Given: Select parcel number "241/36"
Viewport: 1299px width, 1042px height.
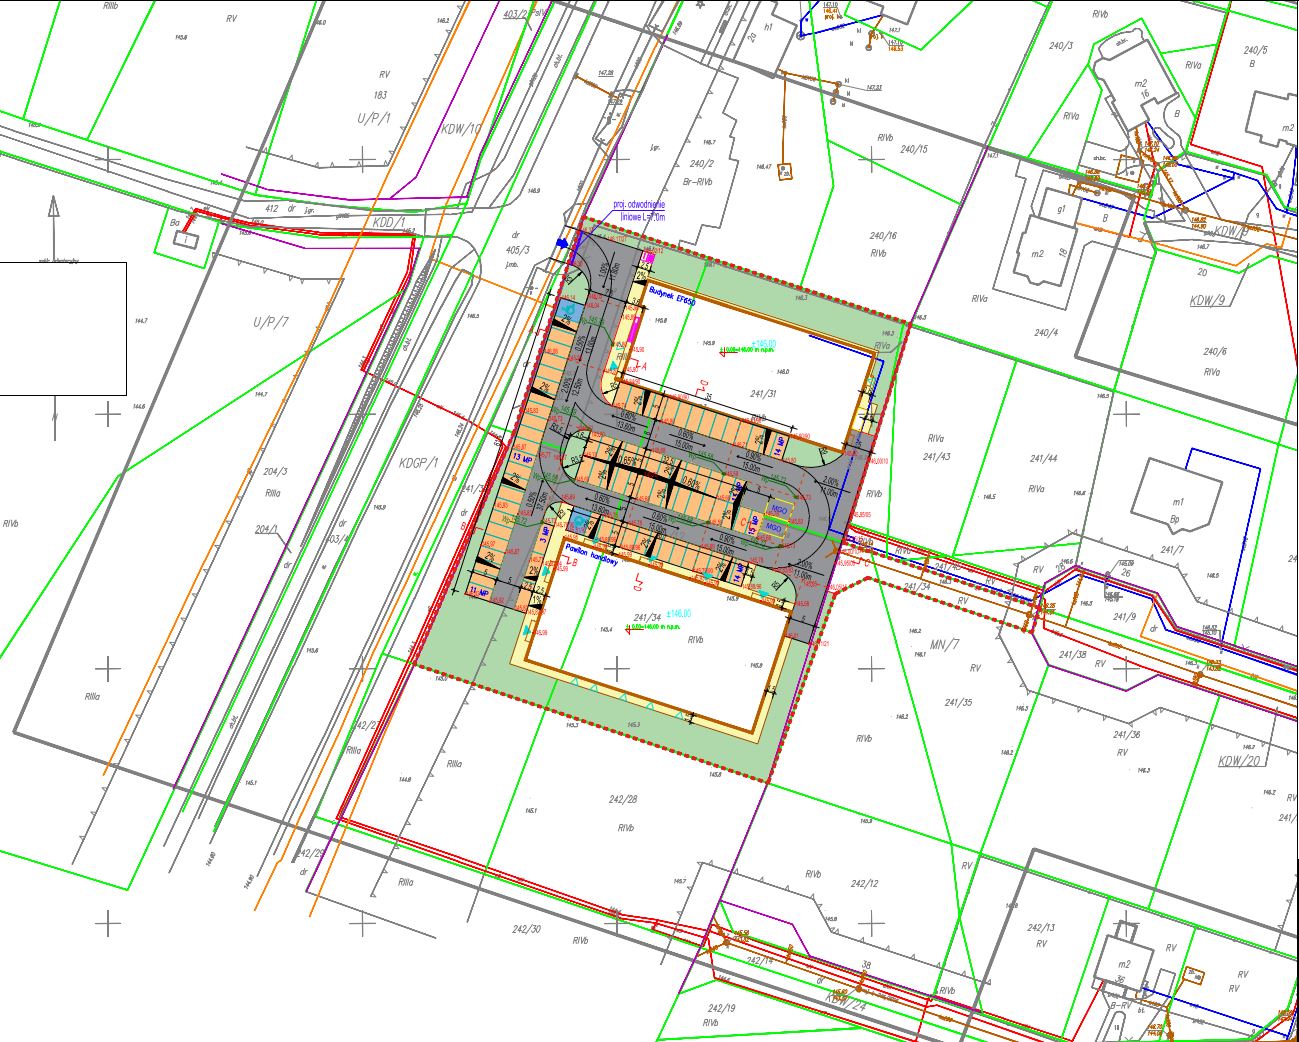Looking at the screenshot, I should click(1127, 735).
